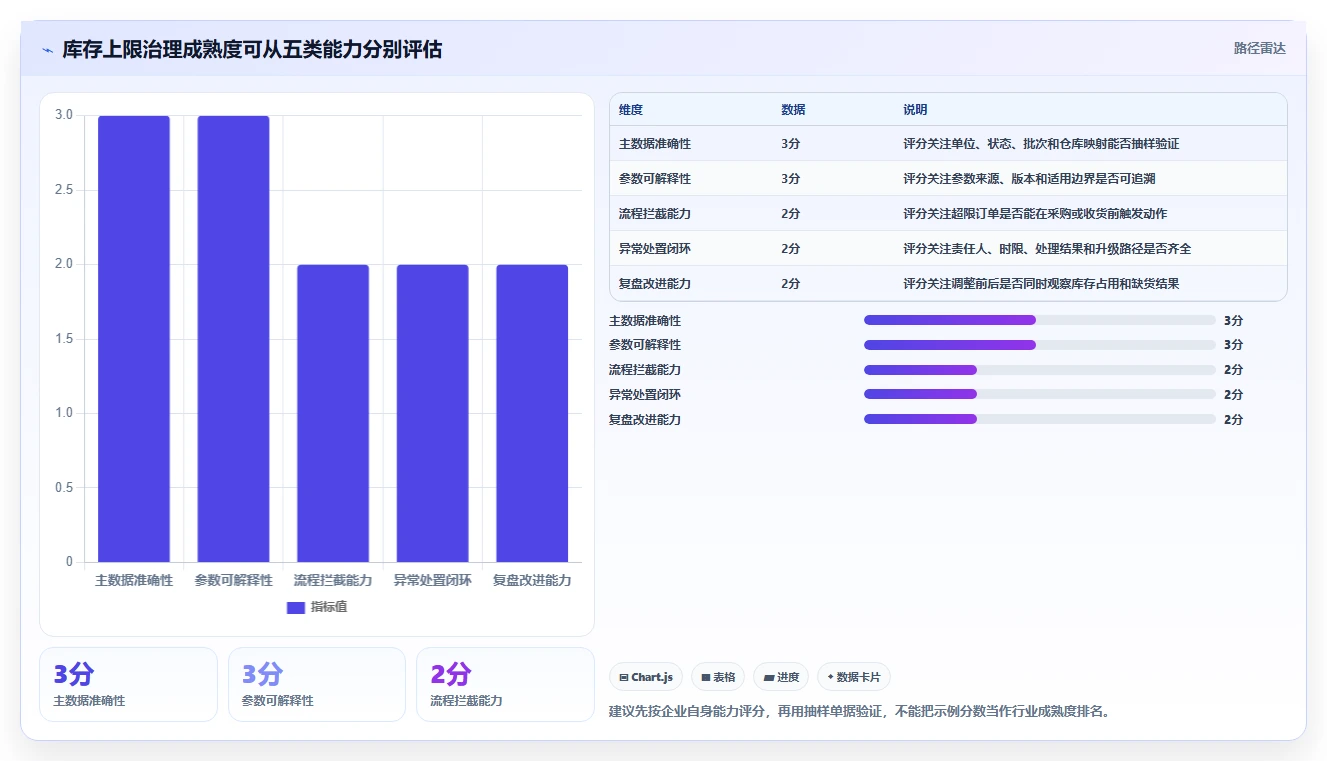Open the 流程拦截能力 2分 data card

[x=505, y=684]
